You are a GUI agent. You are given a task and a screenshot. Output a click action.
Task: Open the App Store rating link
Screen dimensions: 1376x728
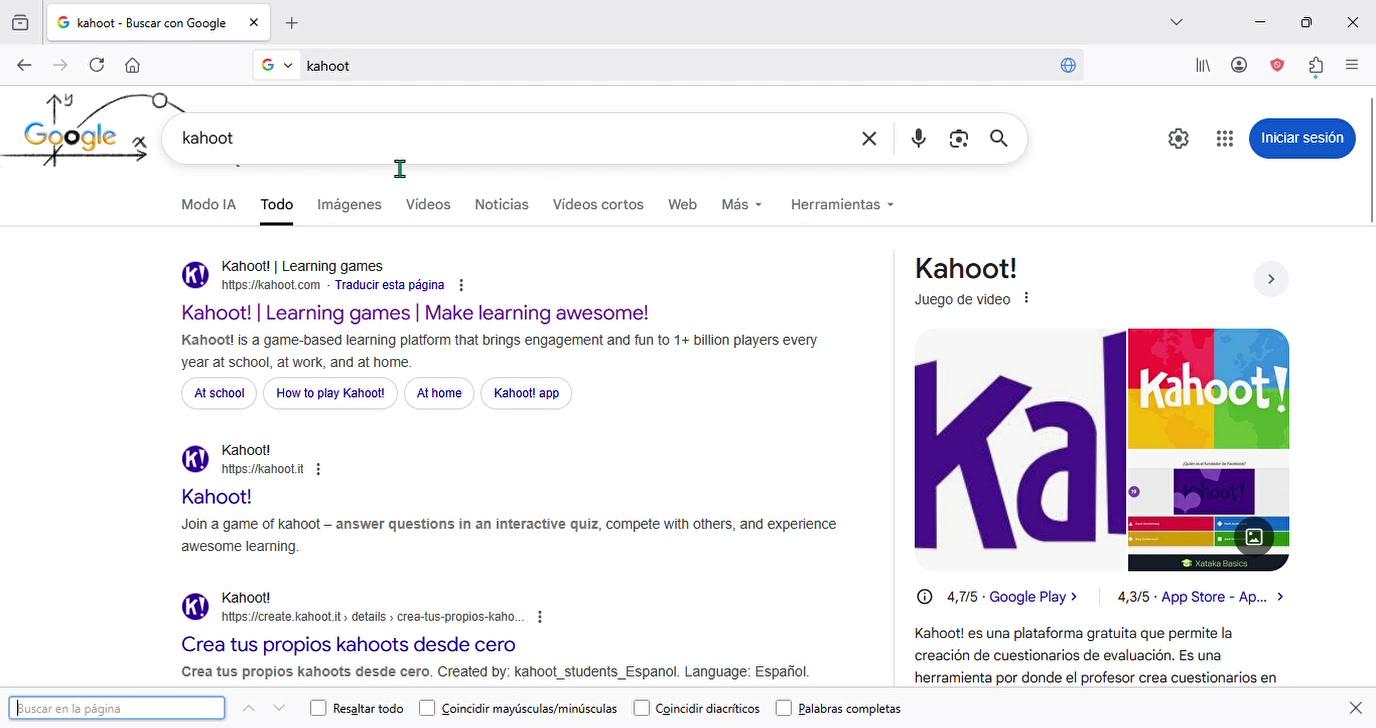1222,597
